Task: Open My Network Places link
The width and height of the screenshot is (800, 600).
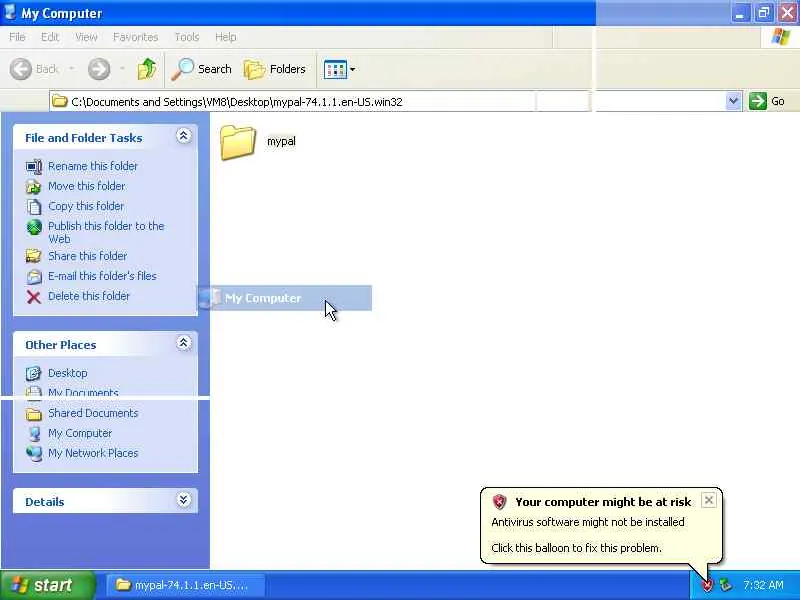Action: pos(93,453)
